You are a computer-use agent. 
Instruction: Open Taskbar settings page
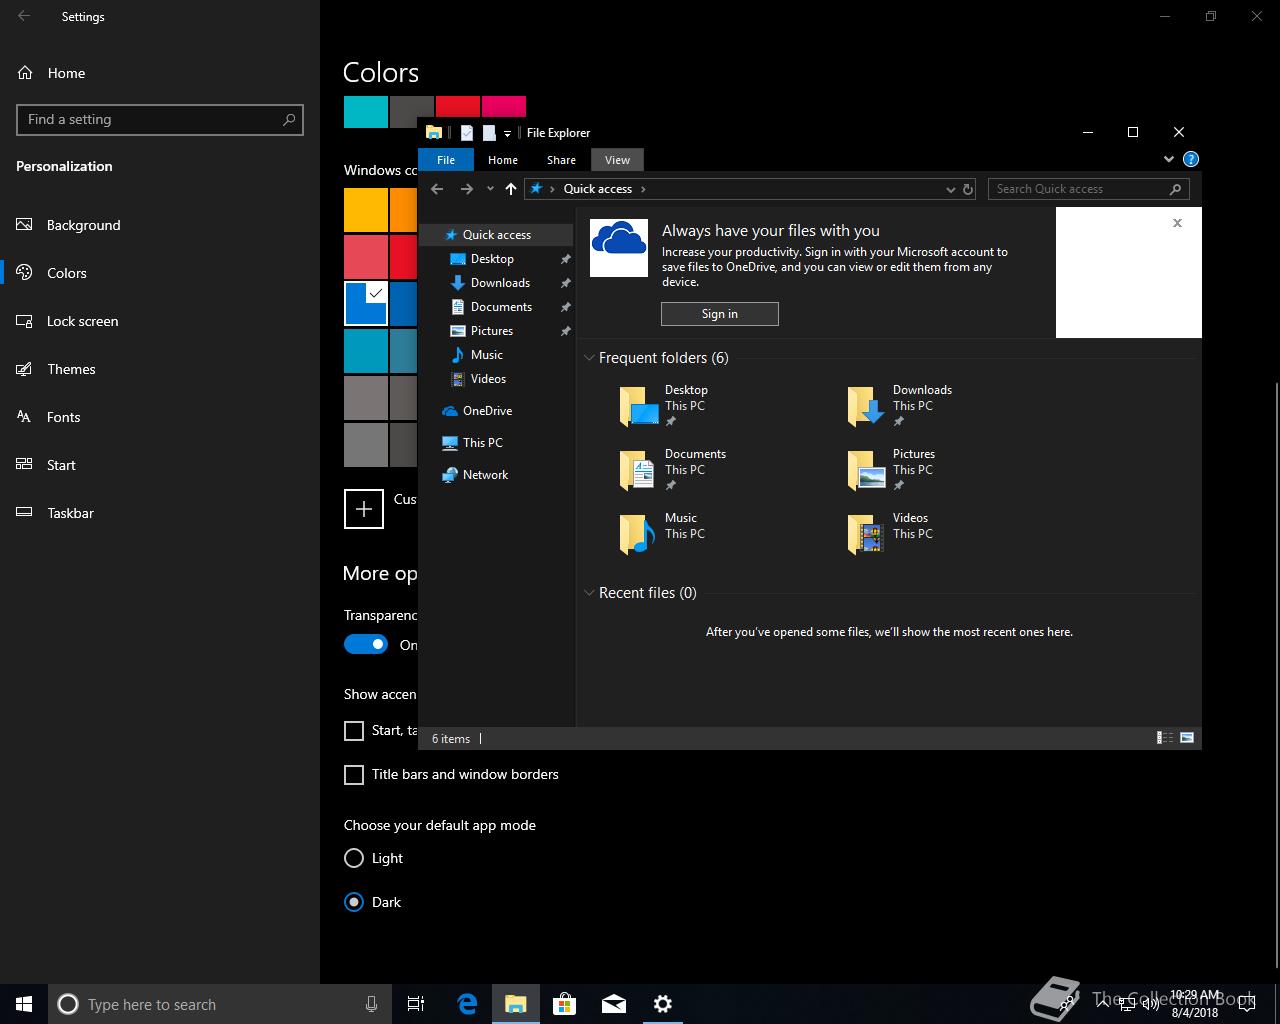click(160, 513)
